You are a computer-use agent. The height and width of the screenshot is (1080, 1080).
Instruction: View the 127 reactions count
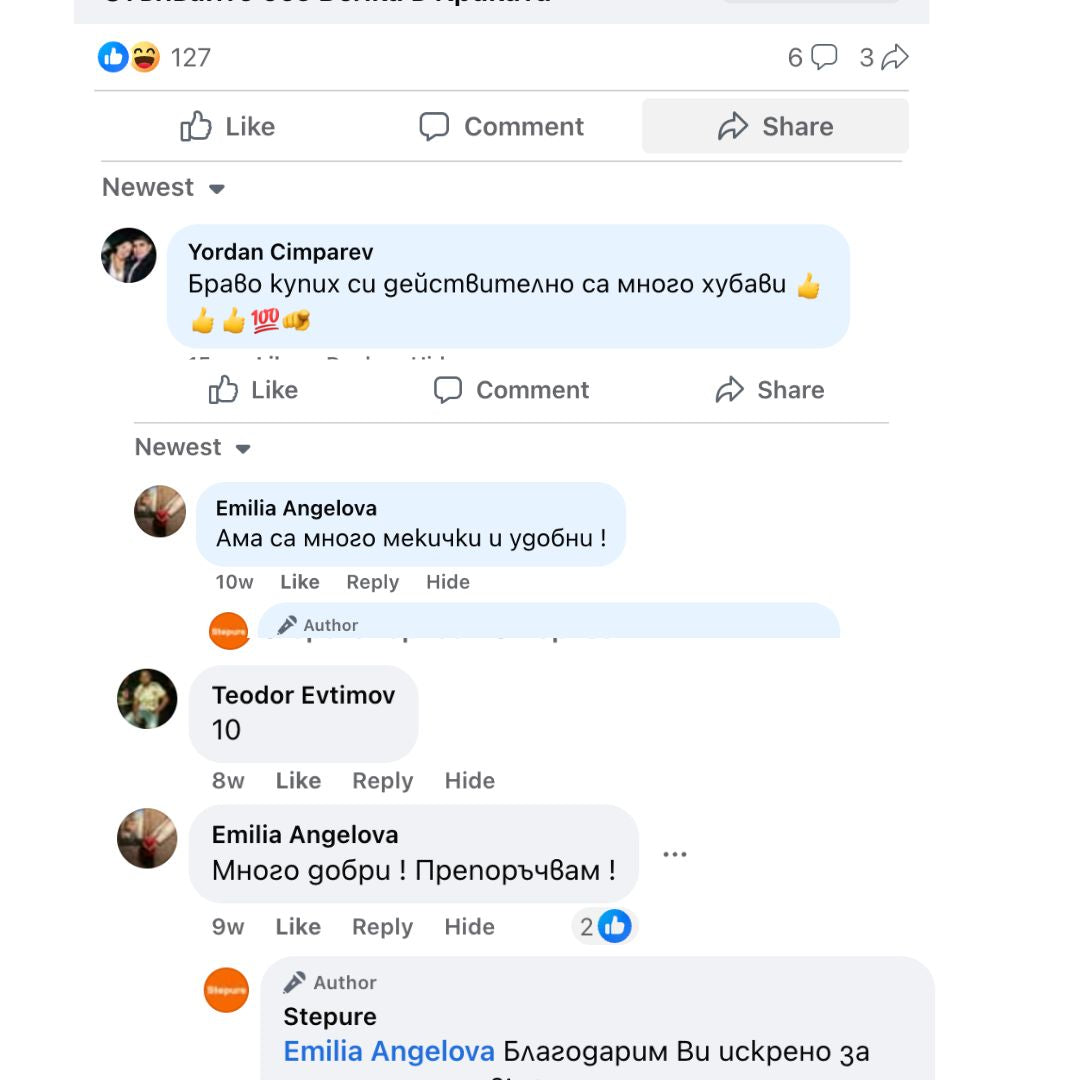tap(188, 57)
